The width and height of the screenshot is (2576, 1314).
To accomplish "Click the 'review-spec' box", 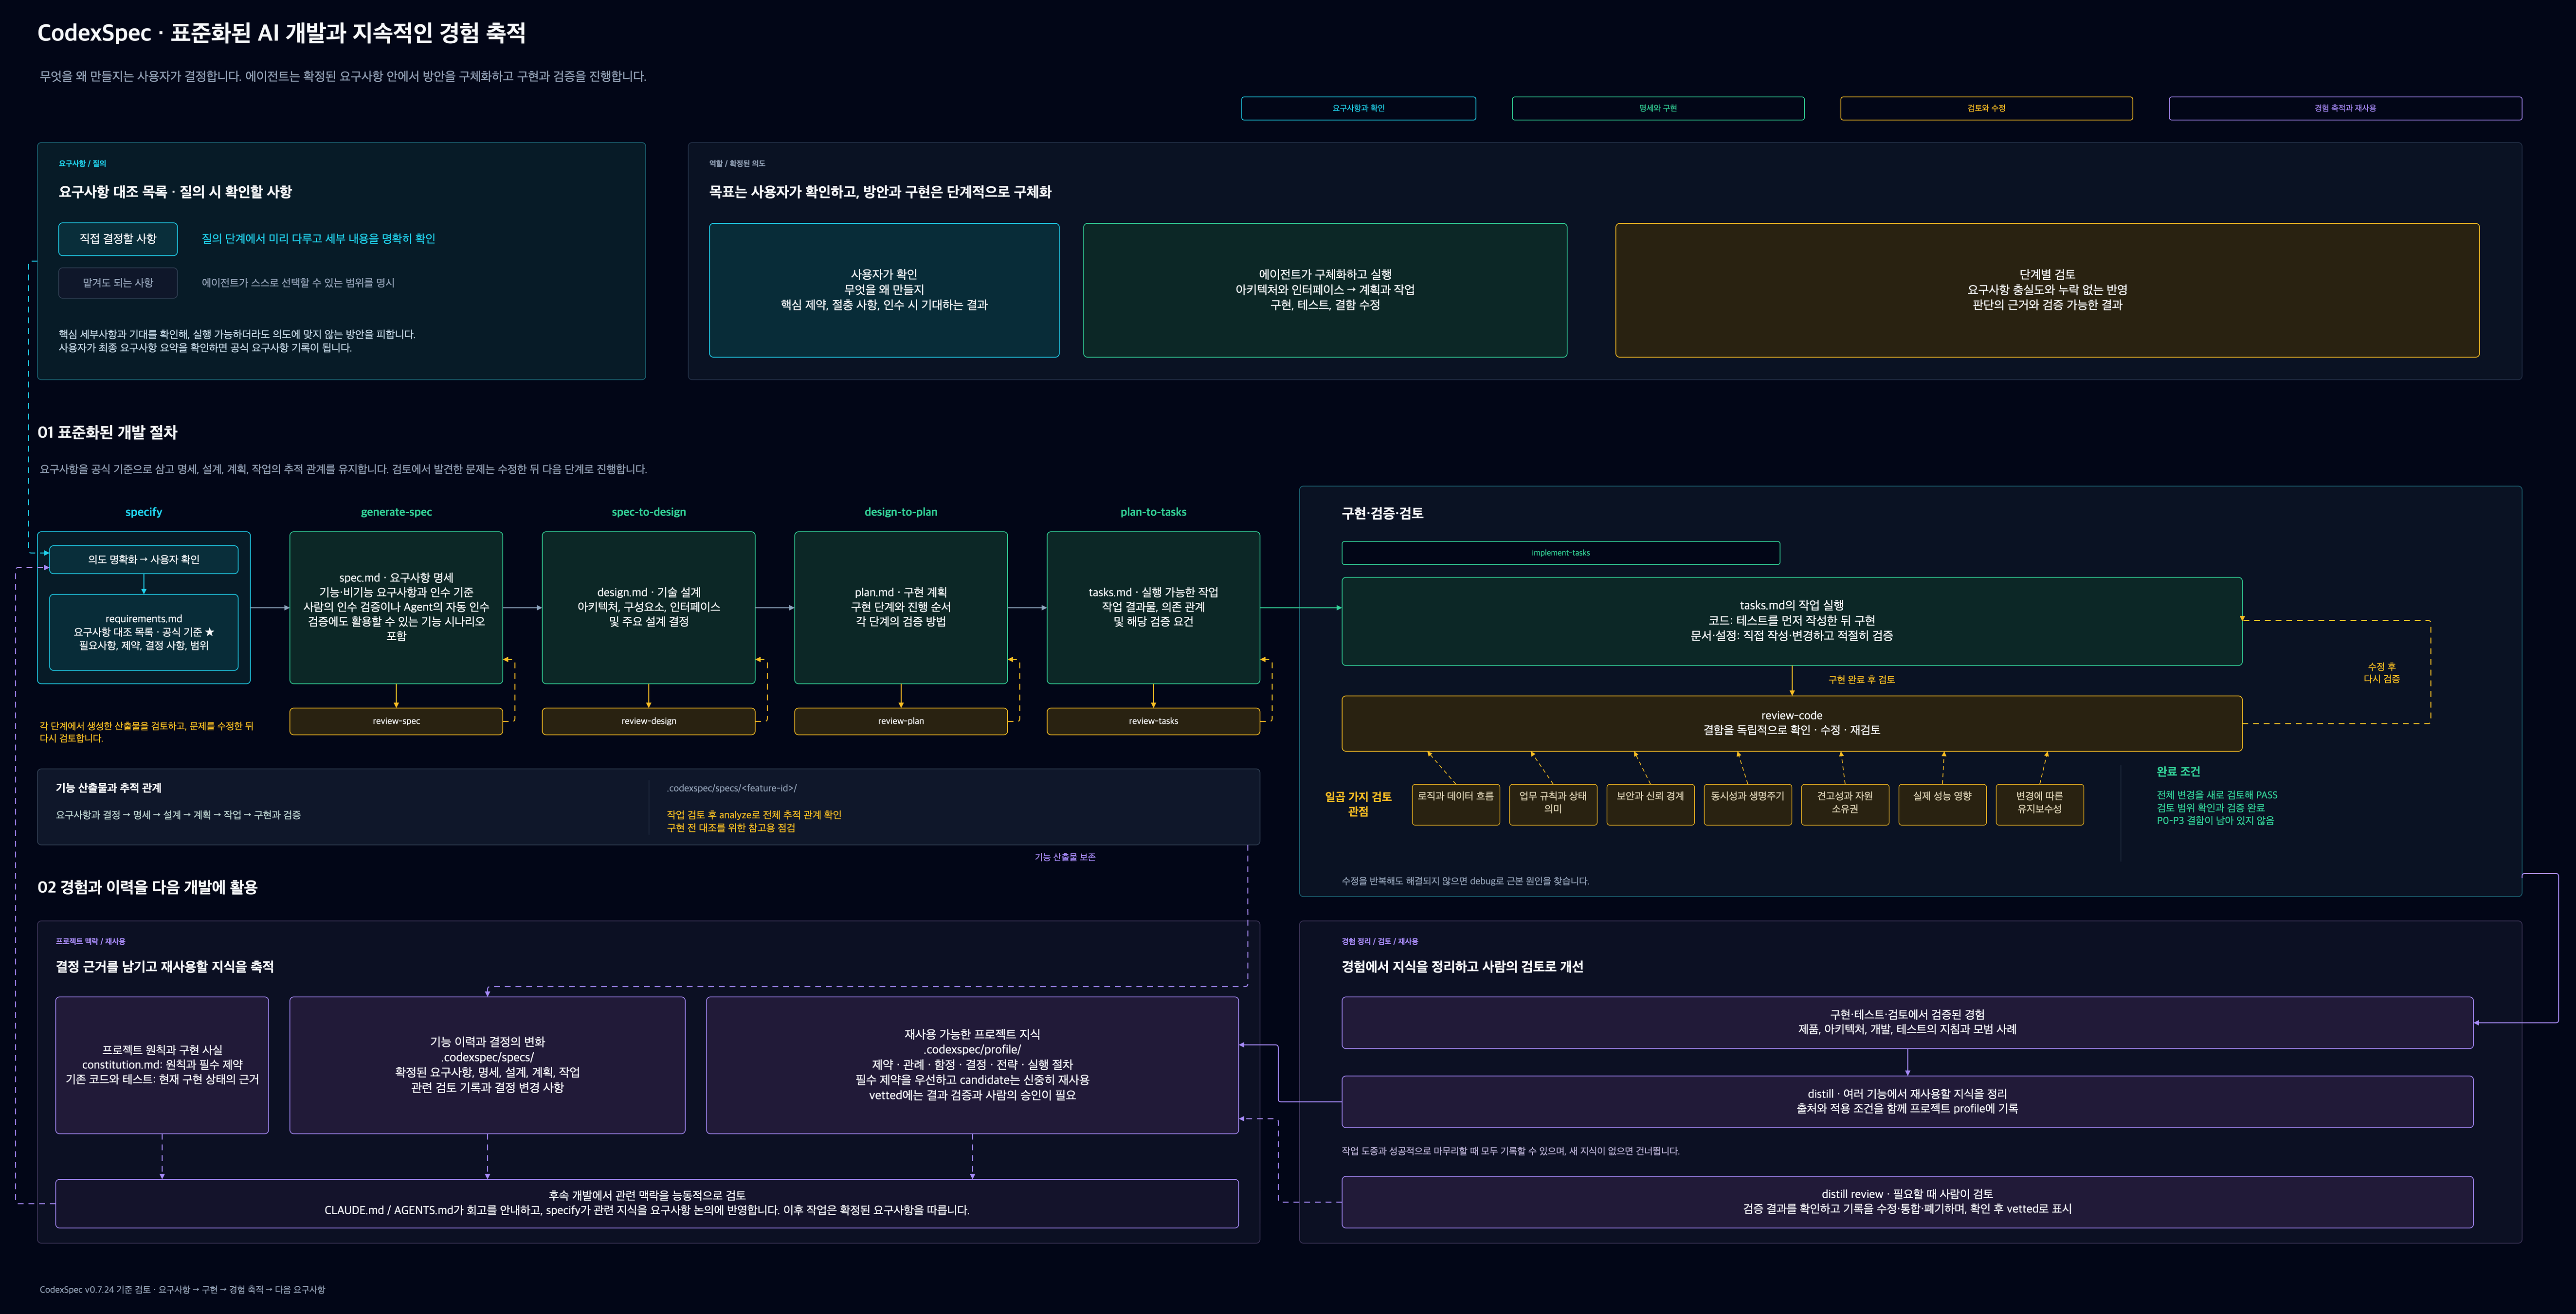I will 396,721.
